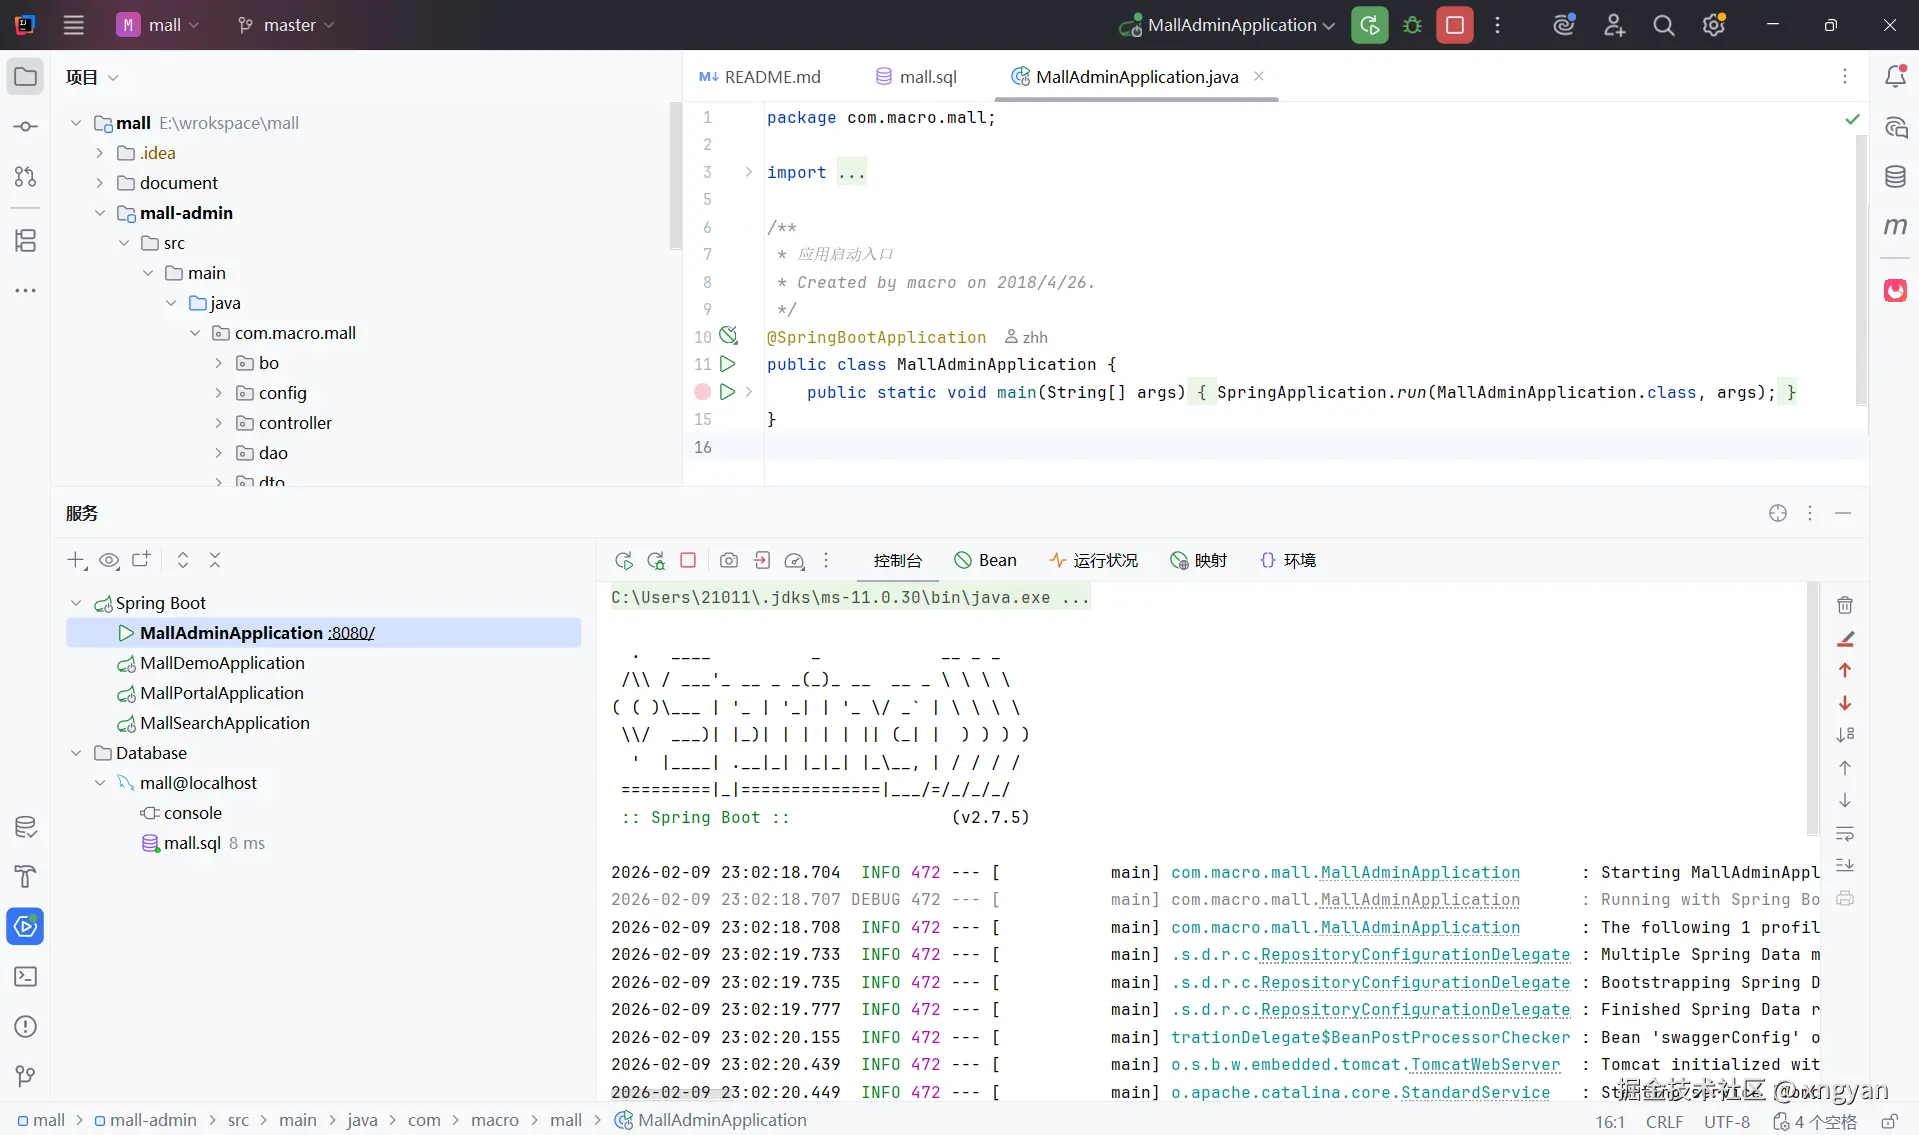The width and height of the screenshot is (1919, 1135).
Task: Click the green debug bug icon in the title bar
Action: coord(1412,25)
